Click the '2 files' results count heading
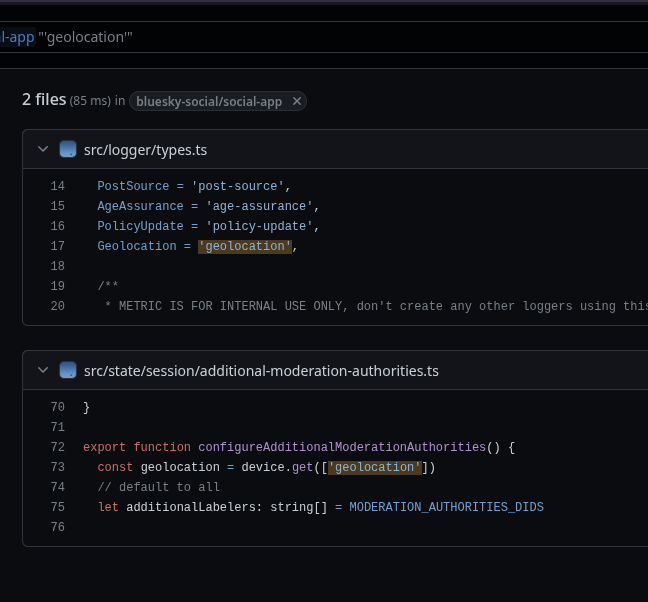Viewport: 648px width, 602px height. (x=44, y=99)
